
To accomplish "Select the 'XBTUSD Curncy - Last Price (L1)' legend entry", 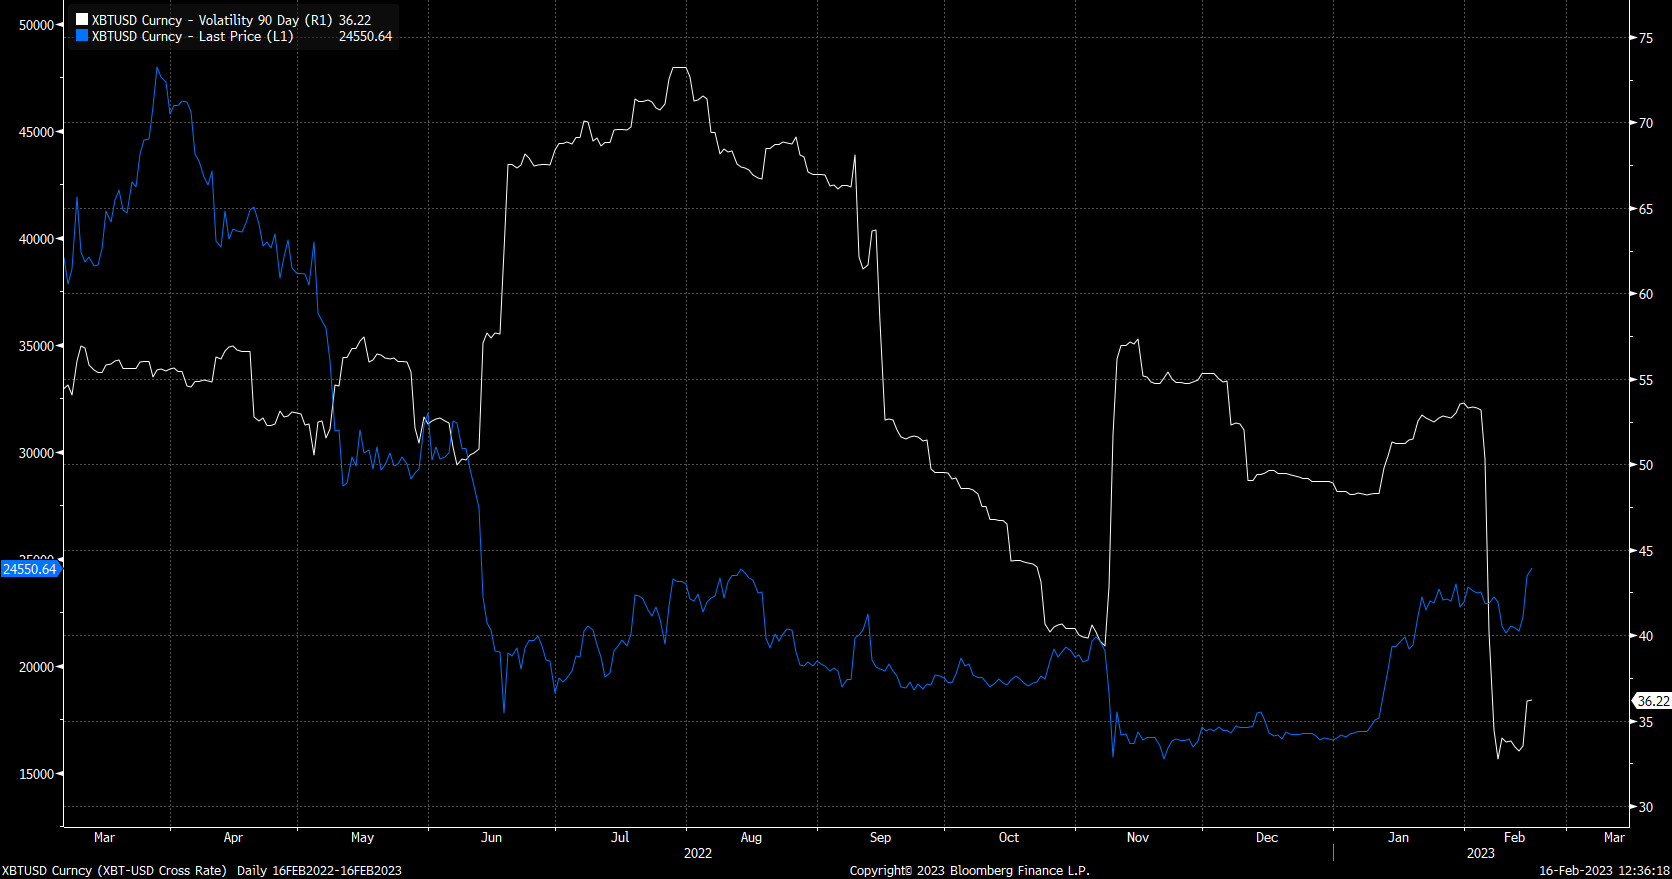I will coord(192,36).
